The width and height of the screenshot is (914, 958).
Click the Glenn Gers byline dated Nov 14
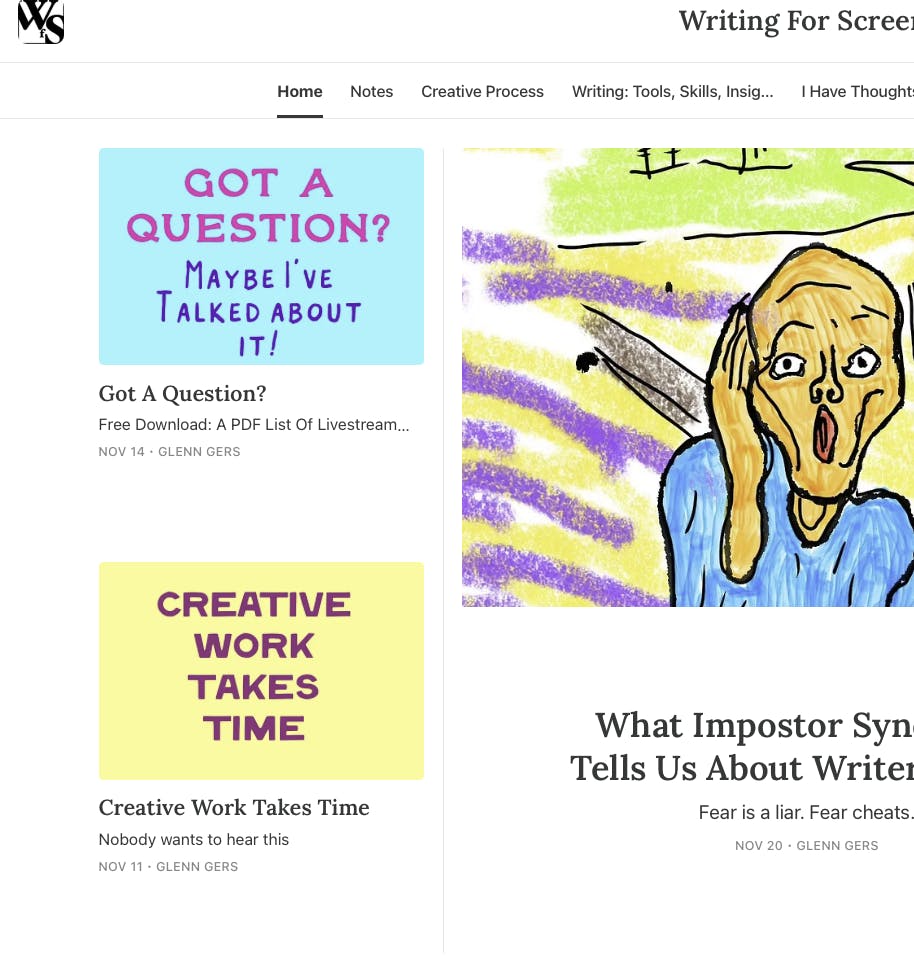click(199, 452)
